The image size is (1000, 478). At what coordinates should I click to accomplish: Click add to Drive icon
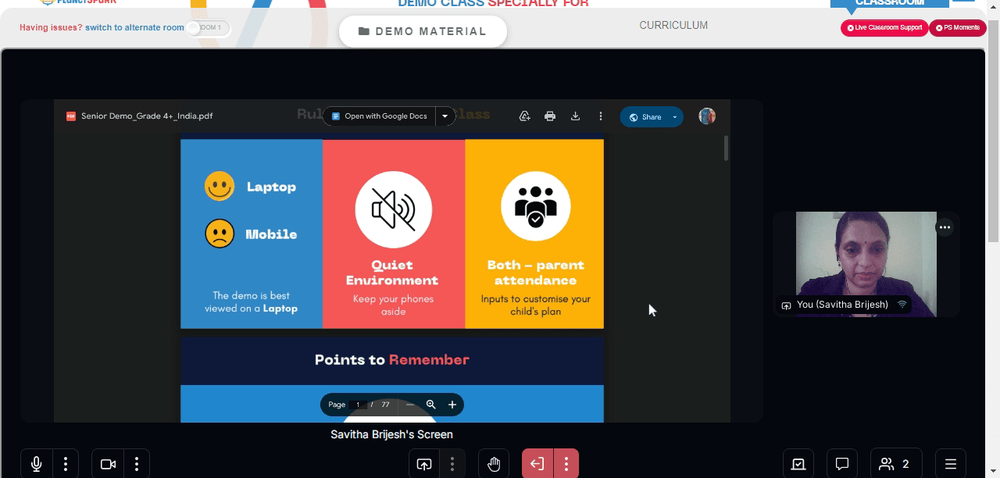click(x=525, y=117)
